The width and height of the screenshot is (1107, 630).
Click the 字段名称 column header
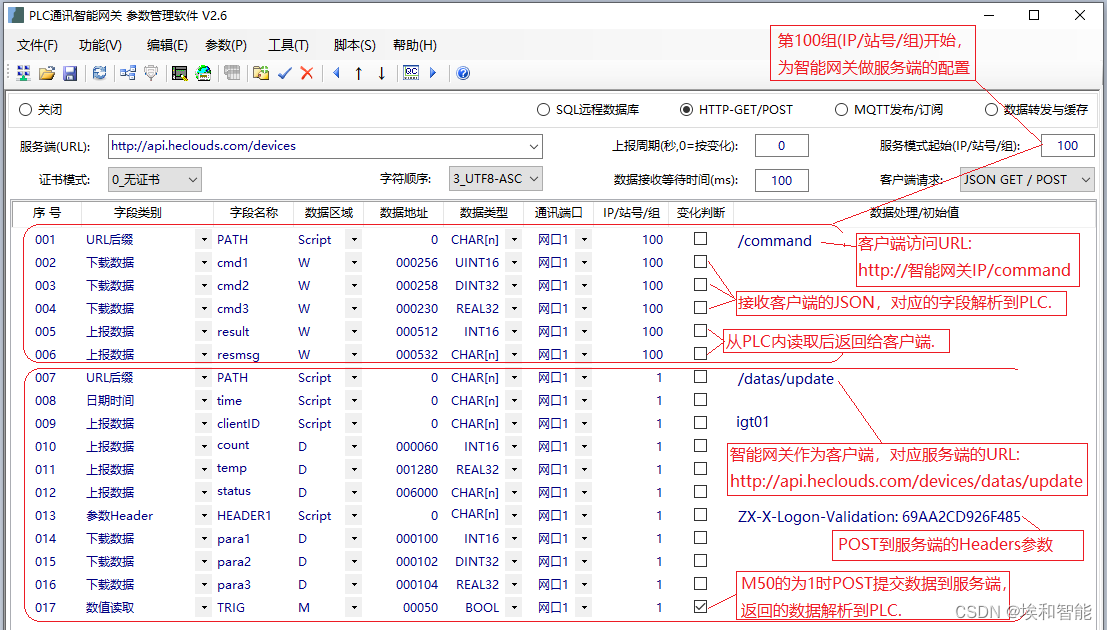pyautogui.click(x=250, y=213)
